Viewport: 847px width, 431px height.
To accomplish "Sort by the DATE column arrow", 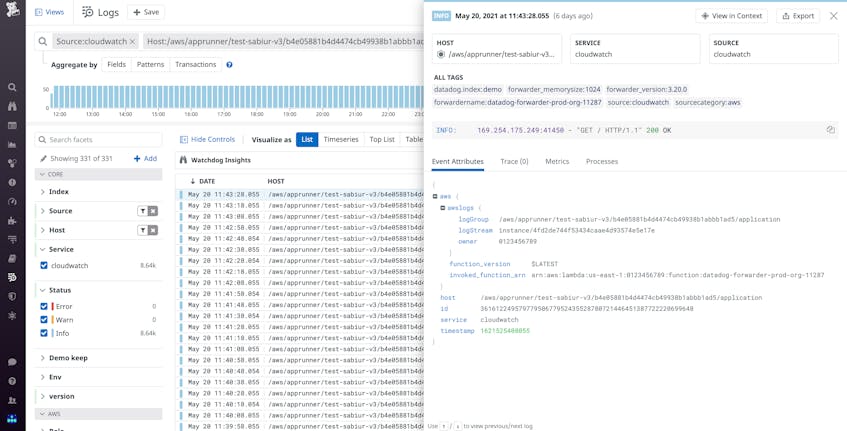I will point(192,181).
